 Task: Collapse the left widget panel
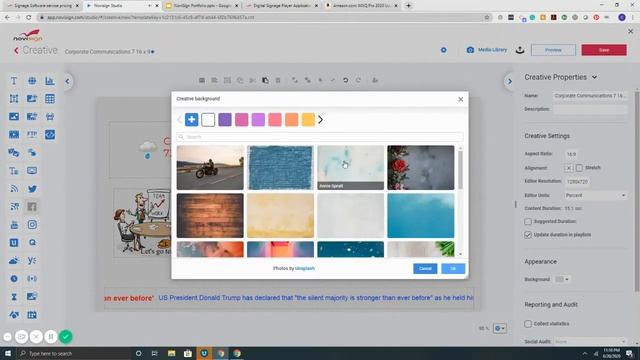68,81
